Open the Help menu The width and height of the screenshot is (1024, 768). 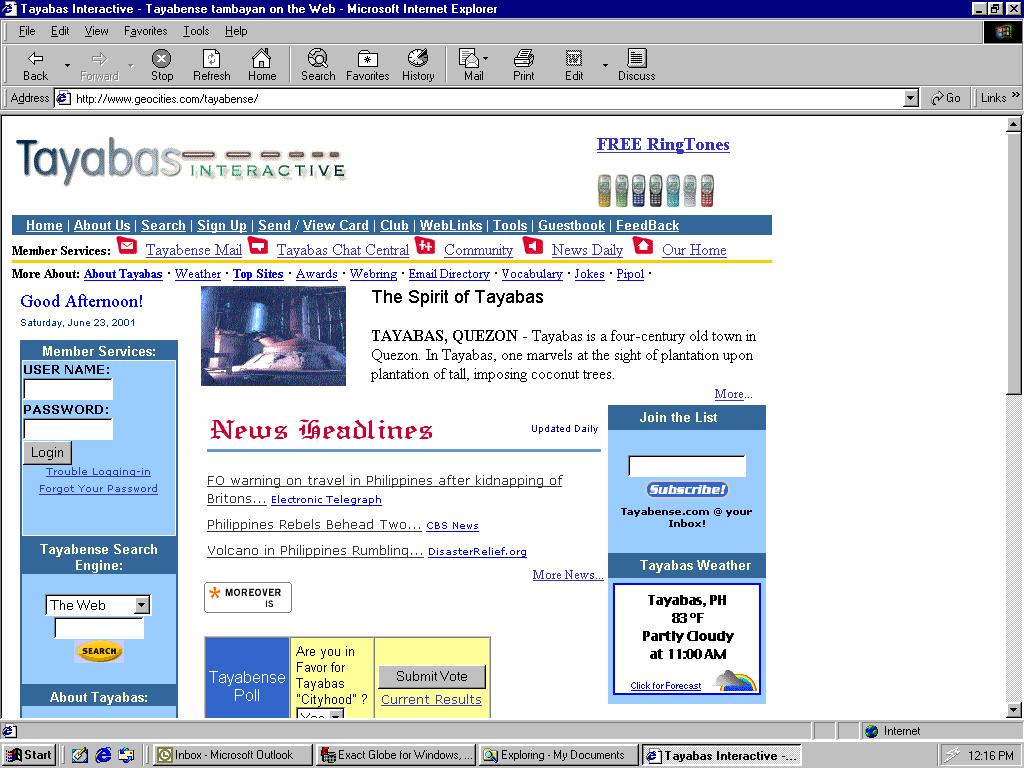tap(236, 31)
